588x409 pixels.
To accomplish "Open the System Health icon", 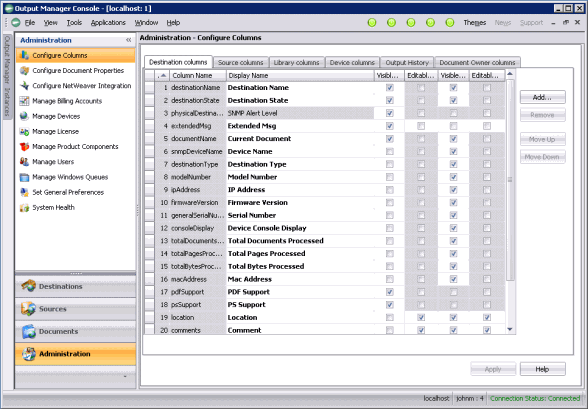I will pyautogui.click(x=24, y=207).
